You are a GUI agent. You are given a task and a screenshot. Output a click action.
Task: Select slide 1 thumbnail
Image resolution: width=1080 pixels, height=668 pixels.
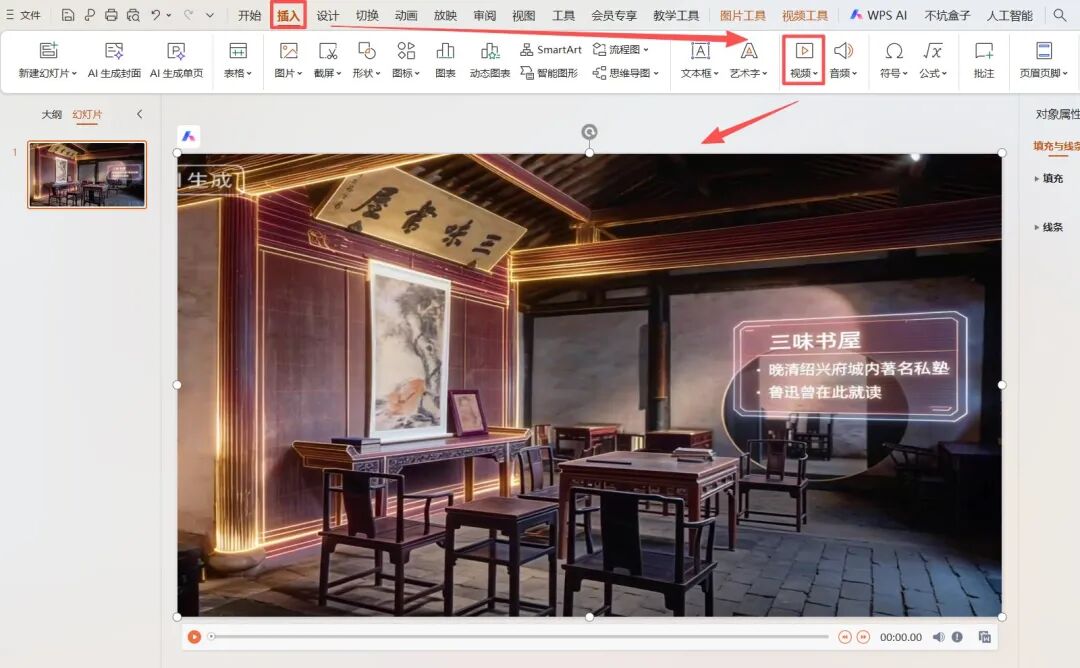tap(87, 174)
